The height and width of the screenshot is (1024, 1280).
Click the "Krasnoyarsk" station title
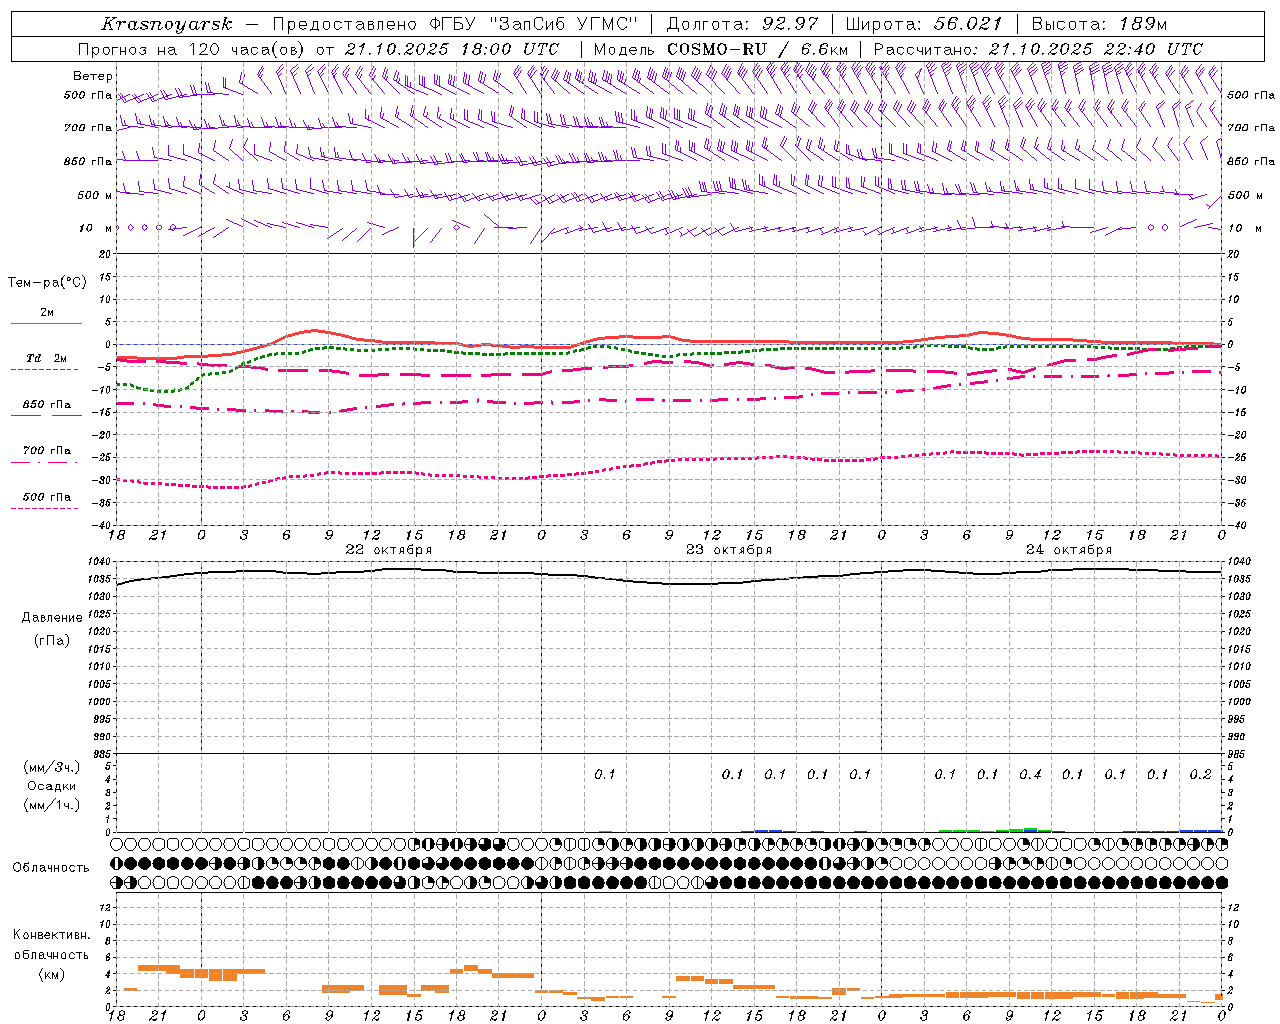pyautogui.click(x=167, y=24)
